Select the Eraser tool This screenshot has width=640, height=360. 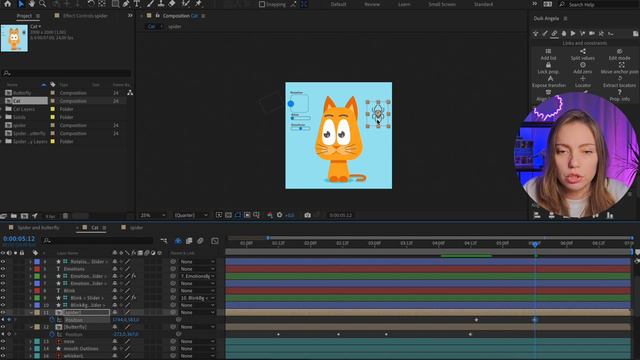pos(172,4)
